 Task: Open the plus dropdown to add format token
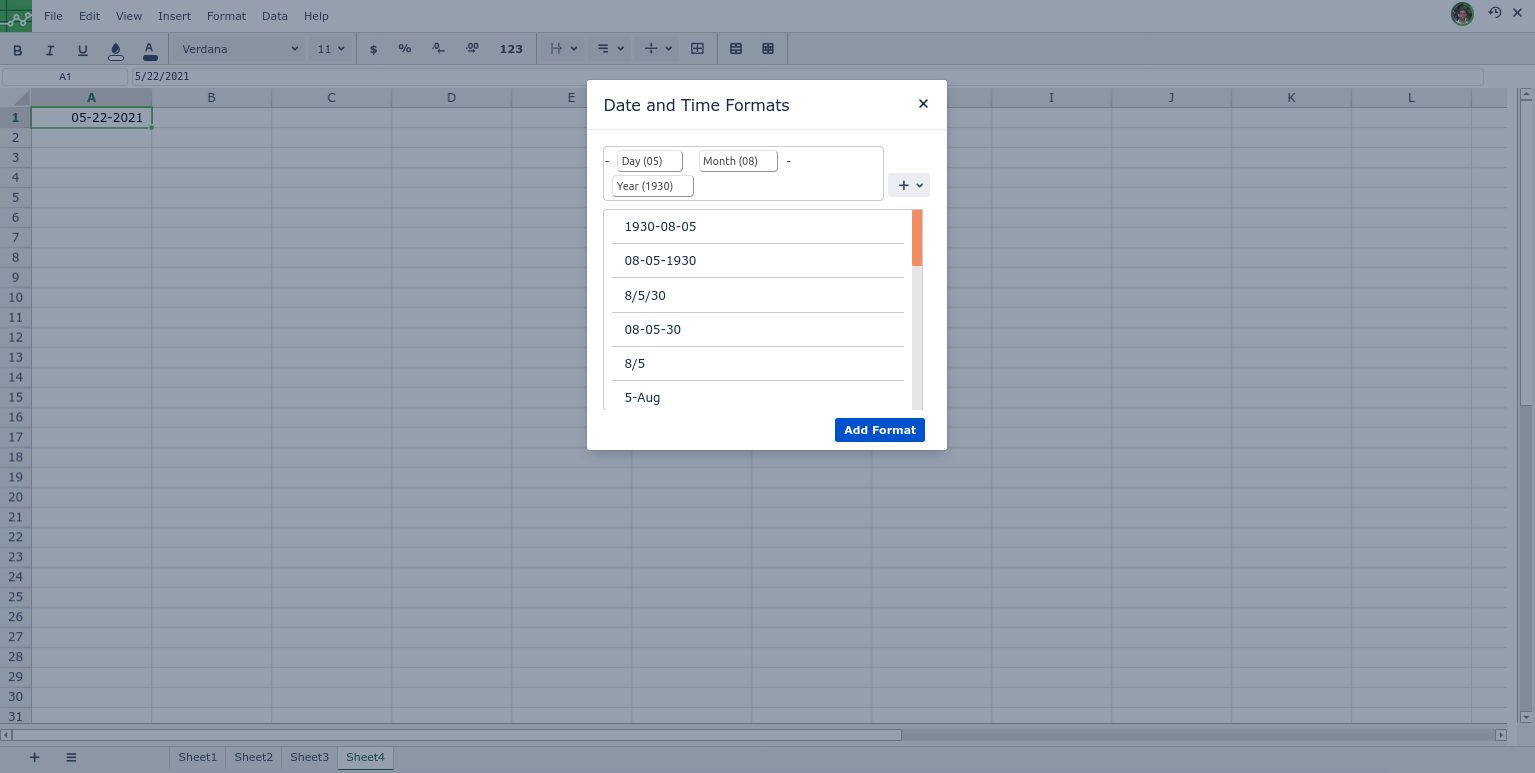[x=908, y=185]
